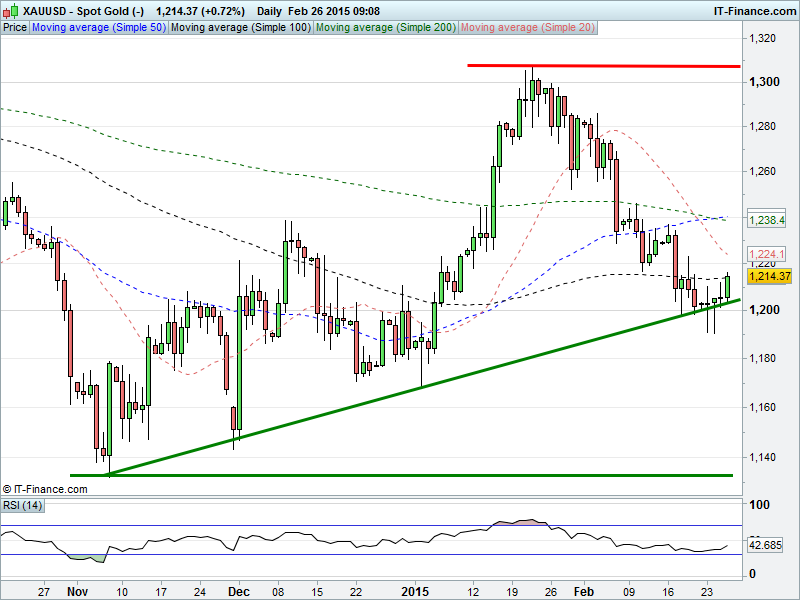
Task: Click the © IT-Finance.com copyright text
Action: click(43, 489)
